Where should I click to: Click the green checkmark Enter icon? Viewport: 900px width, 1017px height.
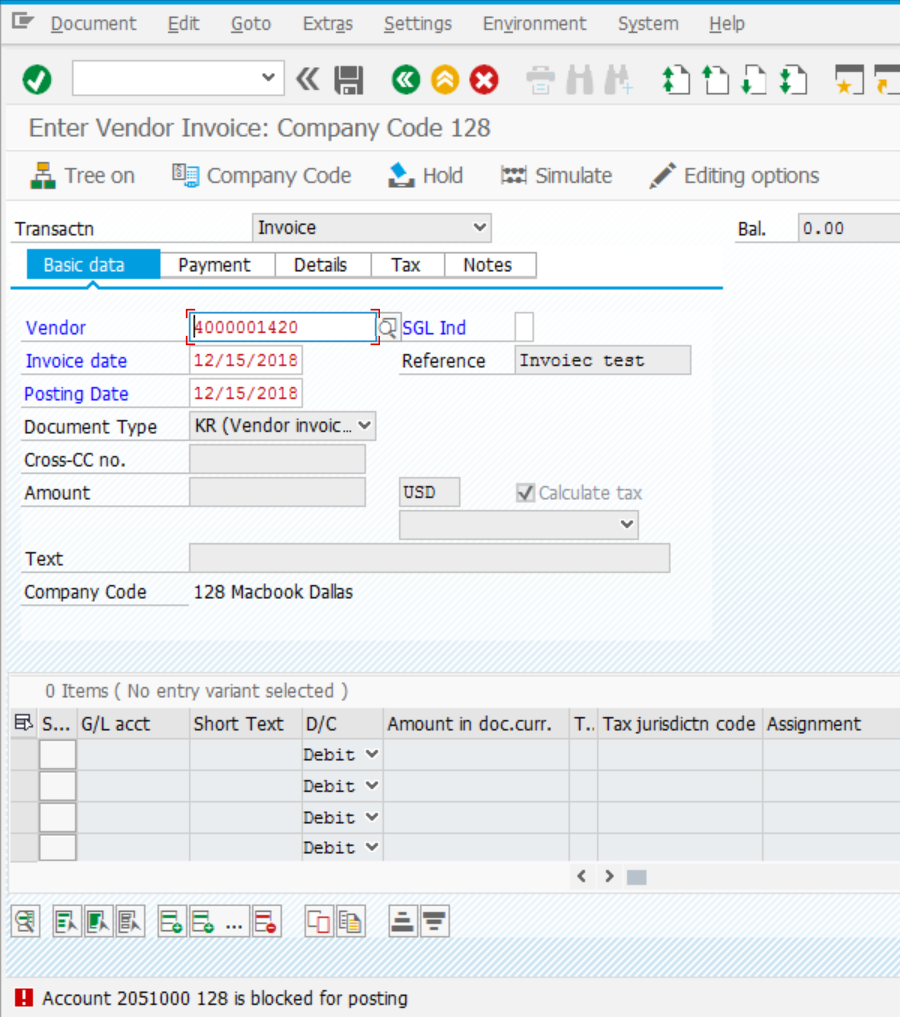(37, 80)
